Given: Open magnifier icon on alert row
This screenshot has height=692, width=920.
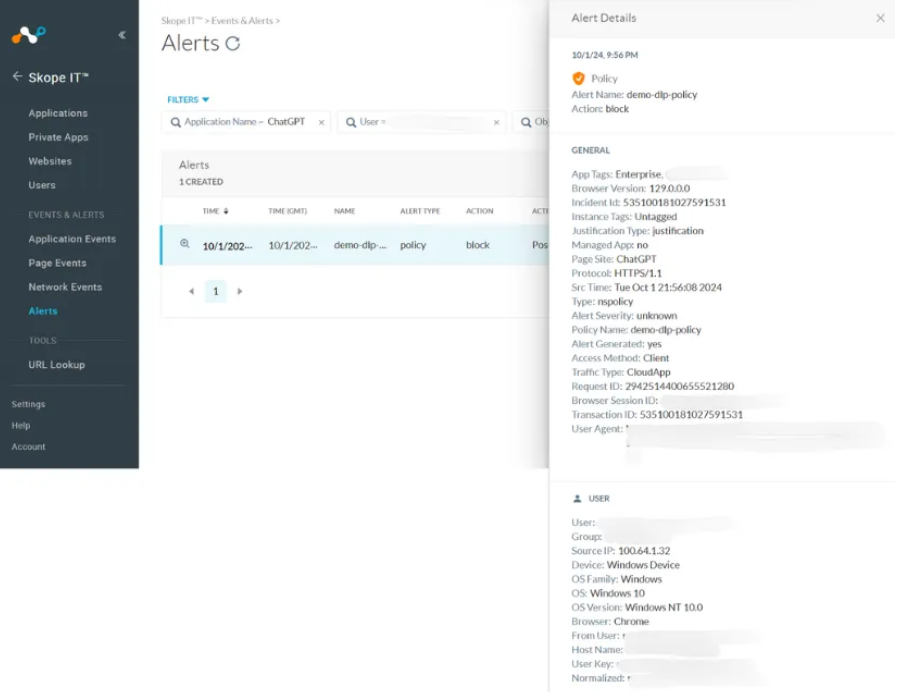Looking at the screenshot, I should pos(184,244).
